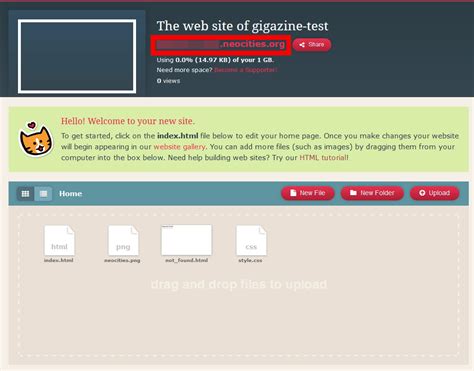Click the not_found.html file name label
Viewport: 474px width, 371px height.
[186, 260]
